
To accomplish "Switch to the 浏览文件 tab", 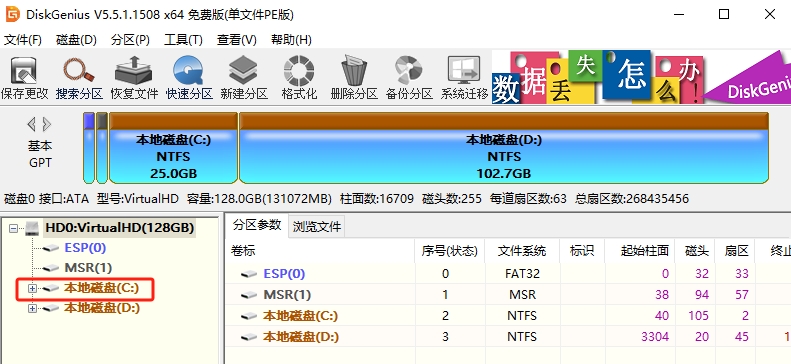I will [317, 227].
